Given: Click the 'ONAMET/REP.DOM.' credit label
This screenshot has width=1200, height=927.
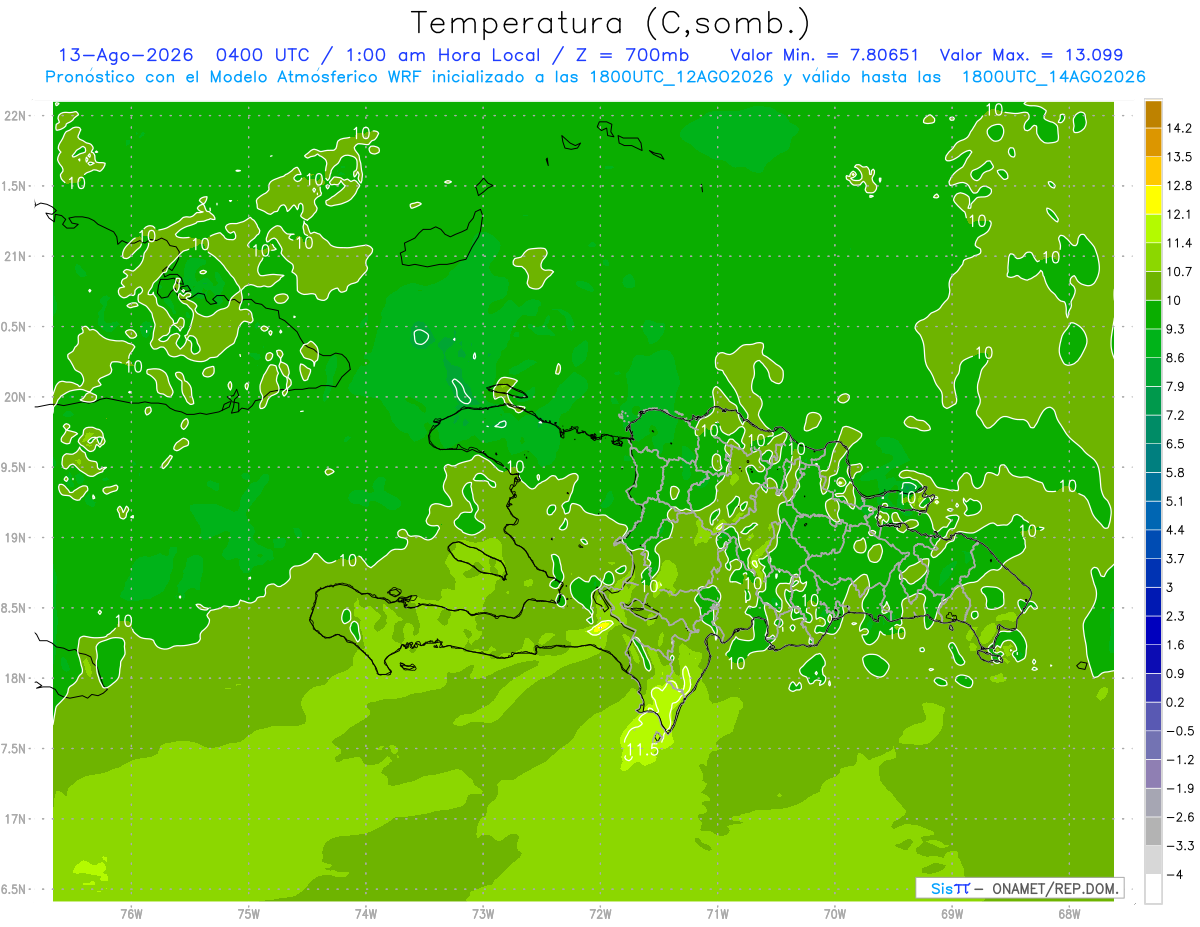Looking at the screenshot, I should point(1056,888).
